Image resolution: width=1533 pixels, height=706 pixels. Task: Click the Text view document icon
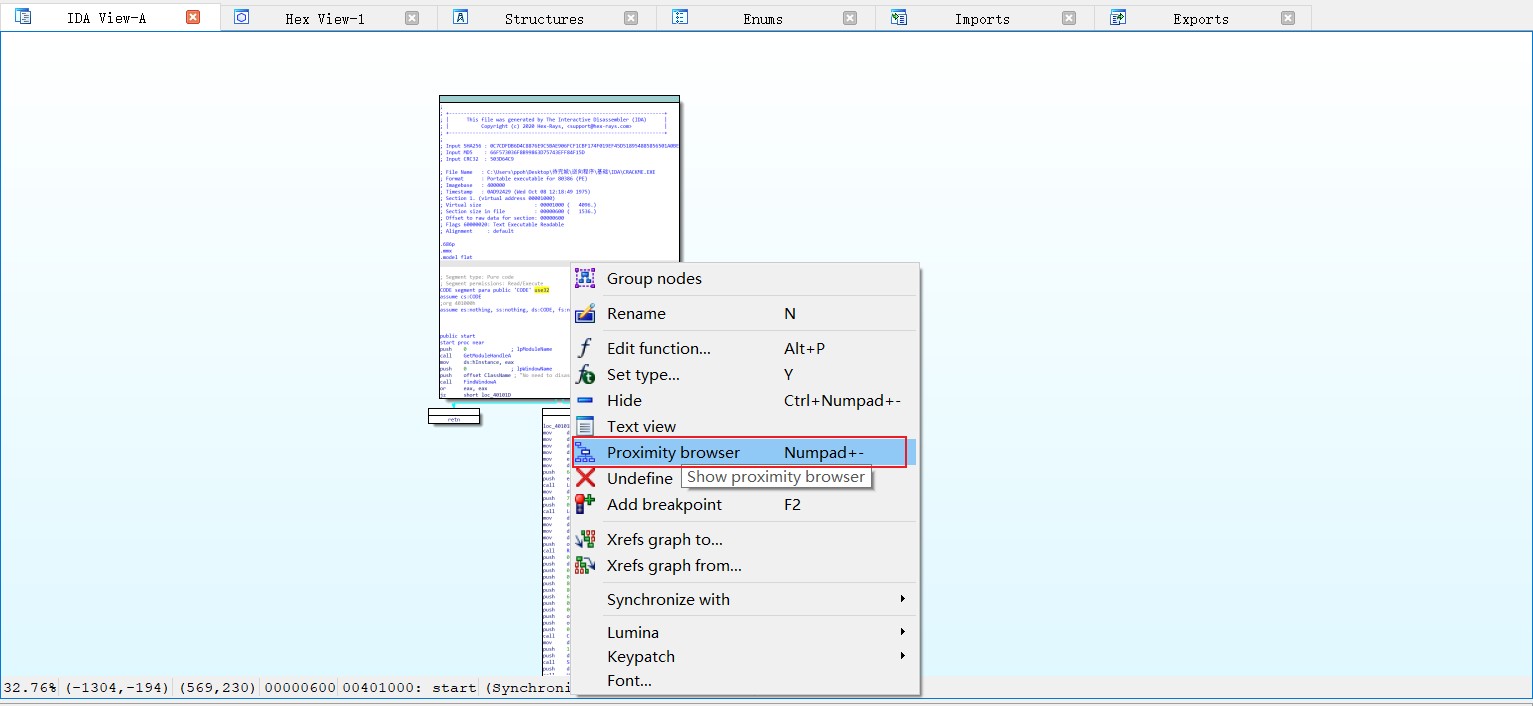[x=585, y=427]
